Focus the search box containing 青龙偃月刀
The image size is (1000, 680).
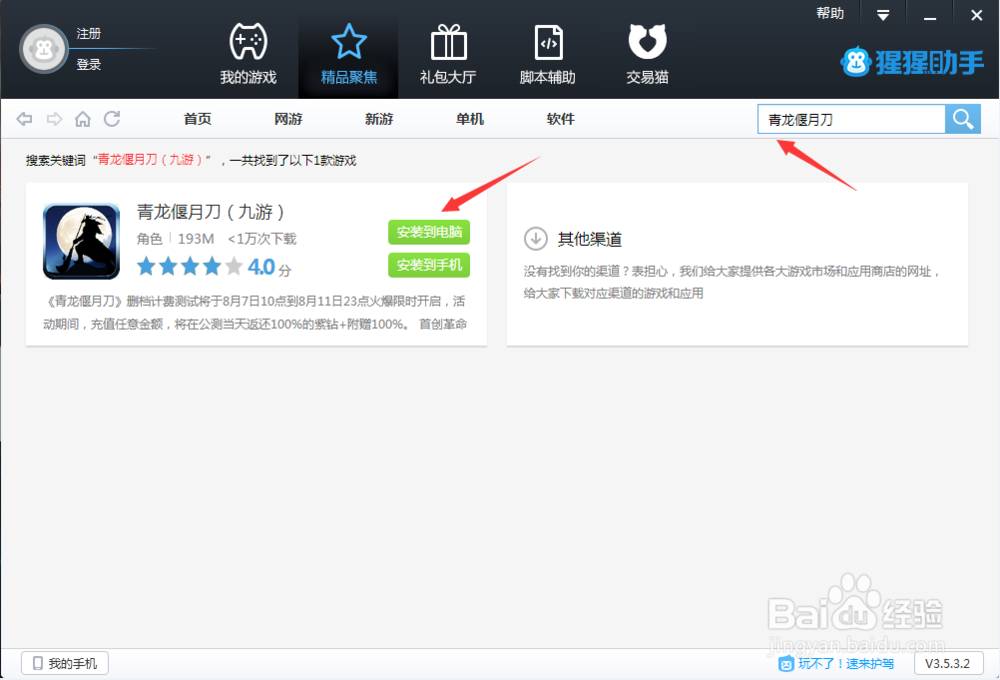pyautogui.click(x=851, y=119)
